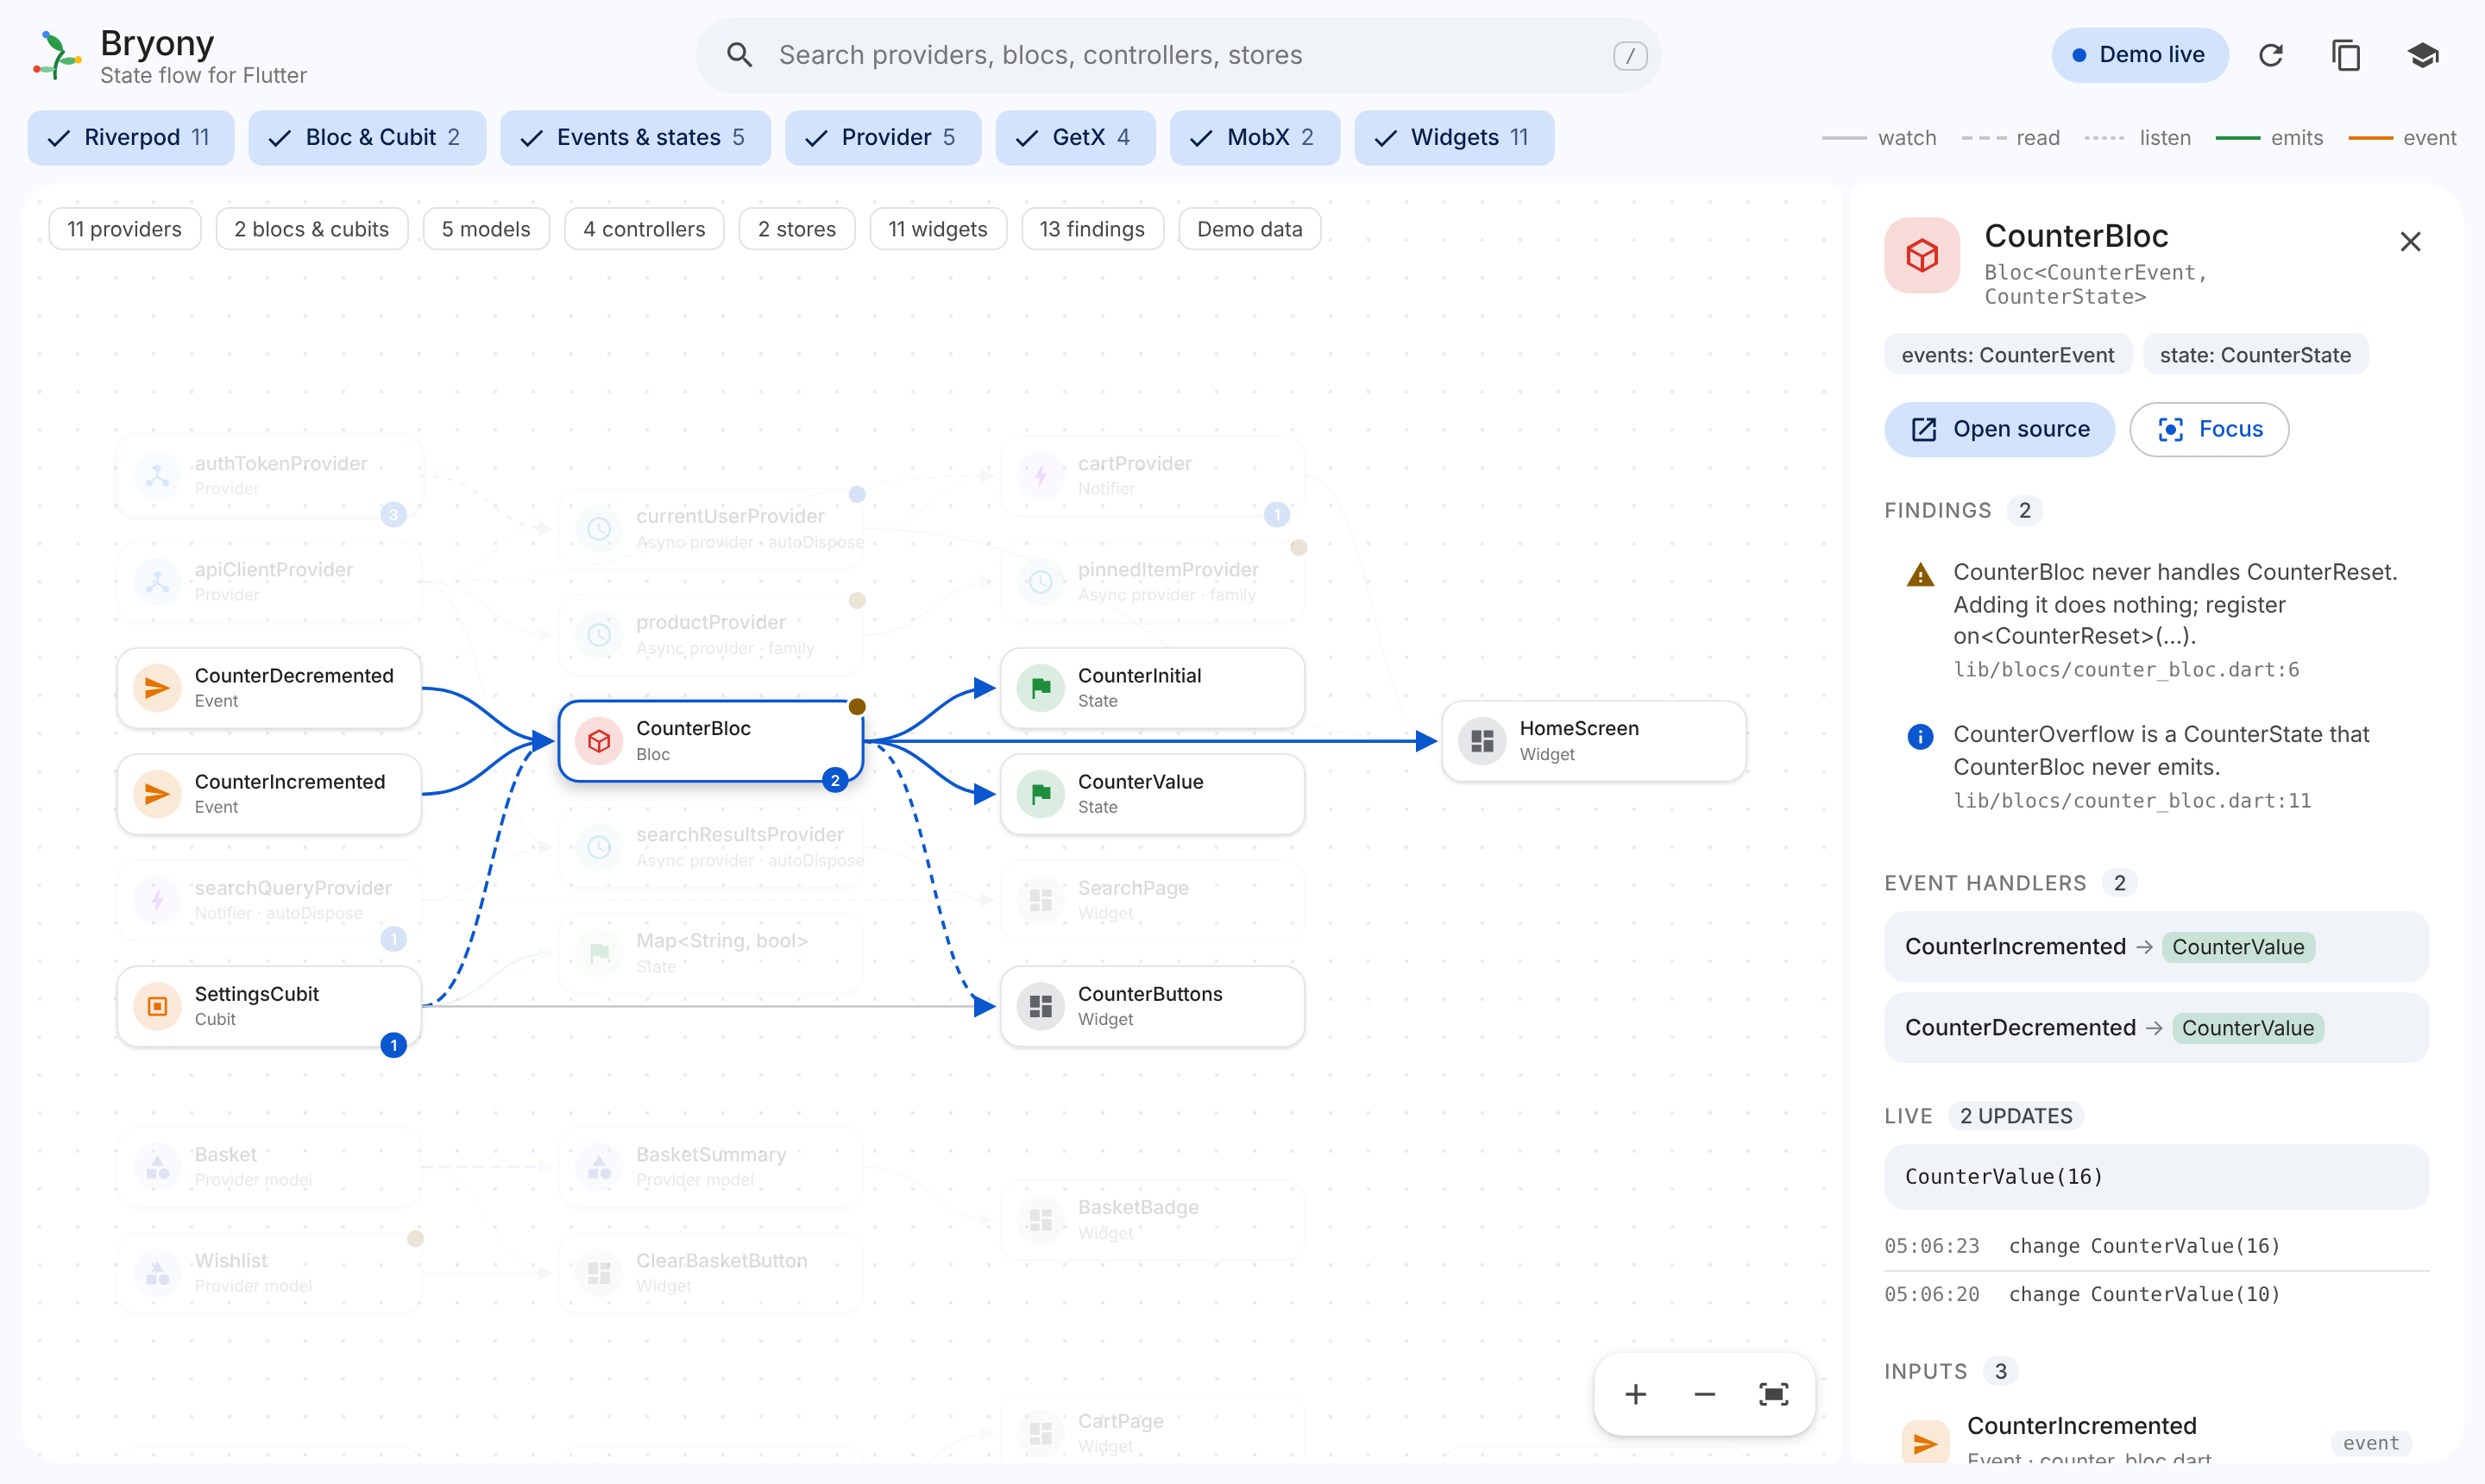The height and width of the screenshot is (1484, 2485).
Task: Click the search magnifier icon
Action: [739, 55]
